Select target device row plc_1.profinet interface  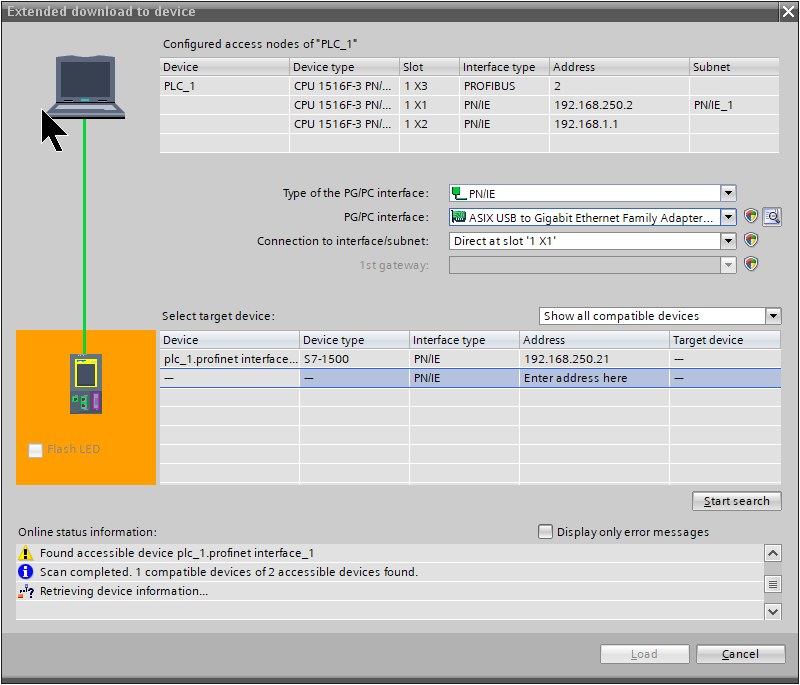[470, 359]
